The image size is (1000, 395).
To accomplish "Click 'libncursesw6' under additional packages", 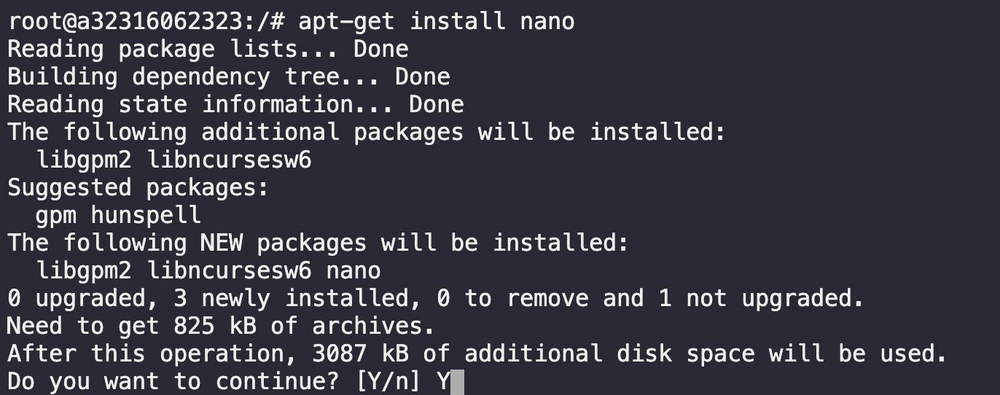I will click(x=230, y=160).
